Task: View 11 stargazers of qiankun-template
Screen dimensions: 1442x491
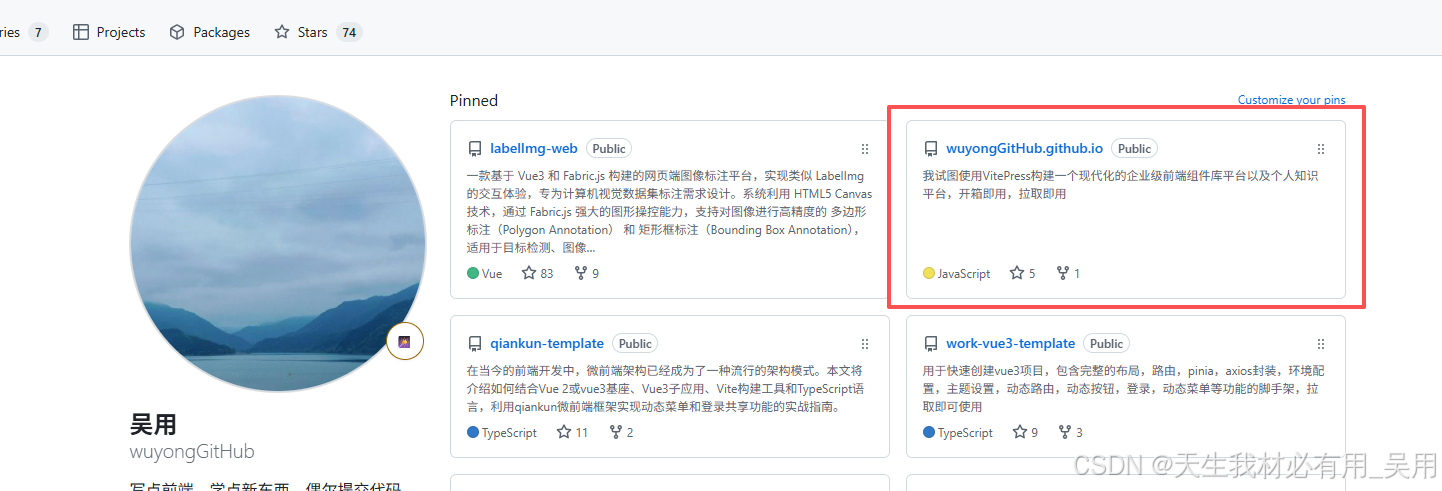Action: coord(572,433)
